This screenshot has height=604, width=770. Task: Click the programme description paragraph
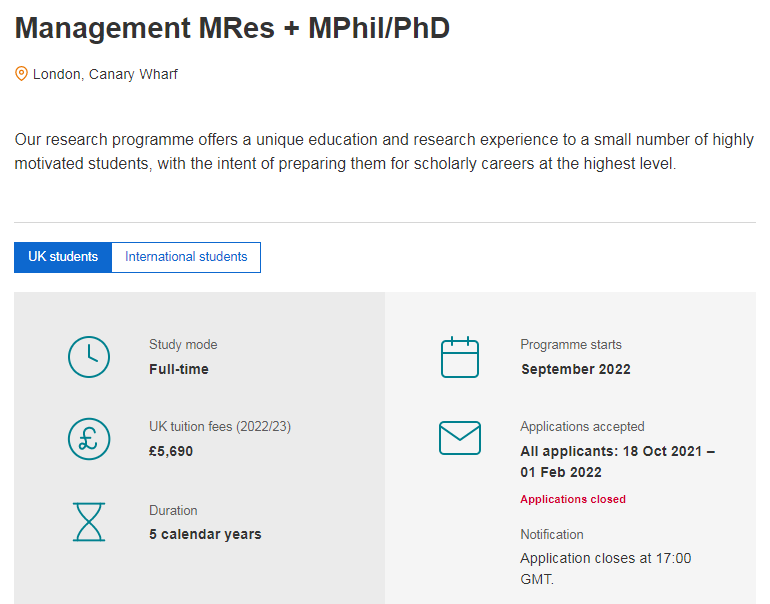coord(384,152)
